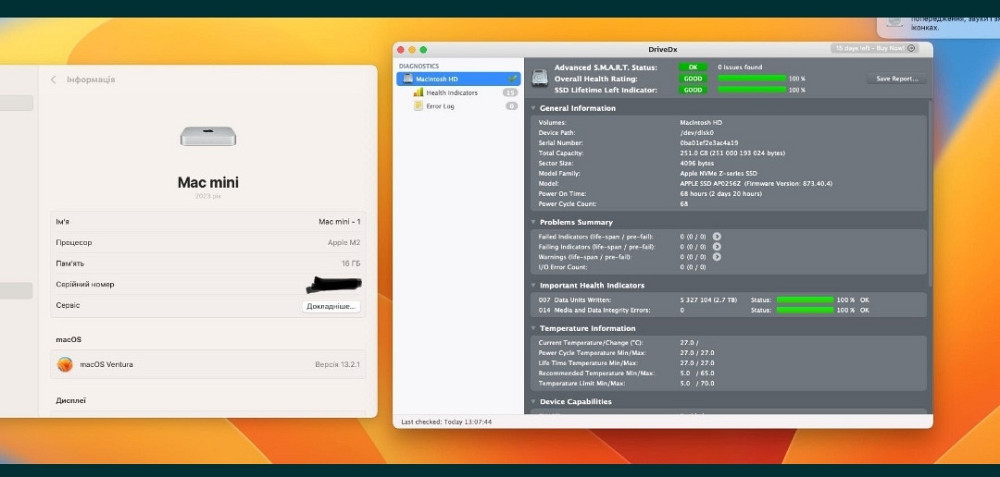Go back using the Інформація back chevron
This screenshot has height=477, width=1000.
[54, 79]
